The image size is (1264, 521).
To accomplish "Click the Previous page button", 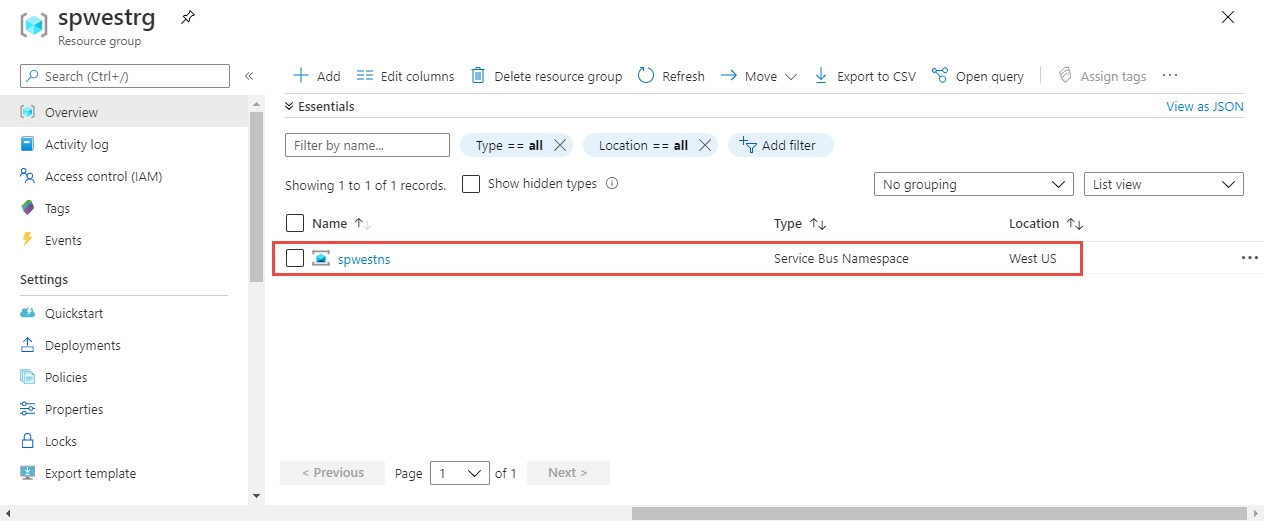I will pos(333,473).
